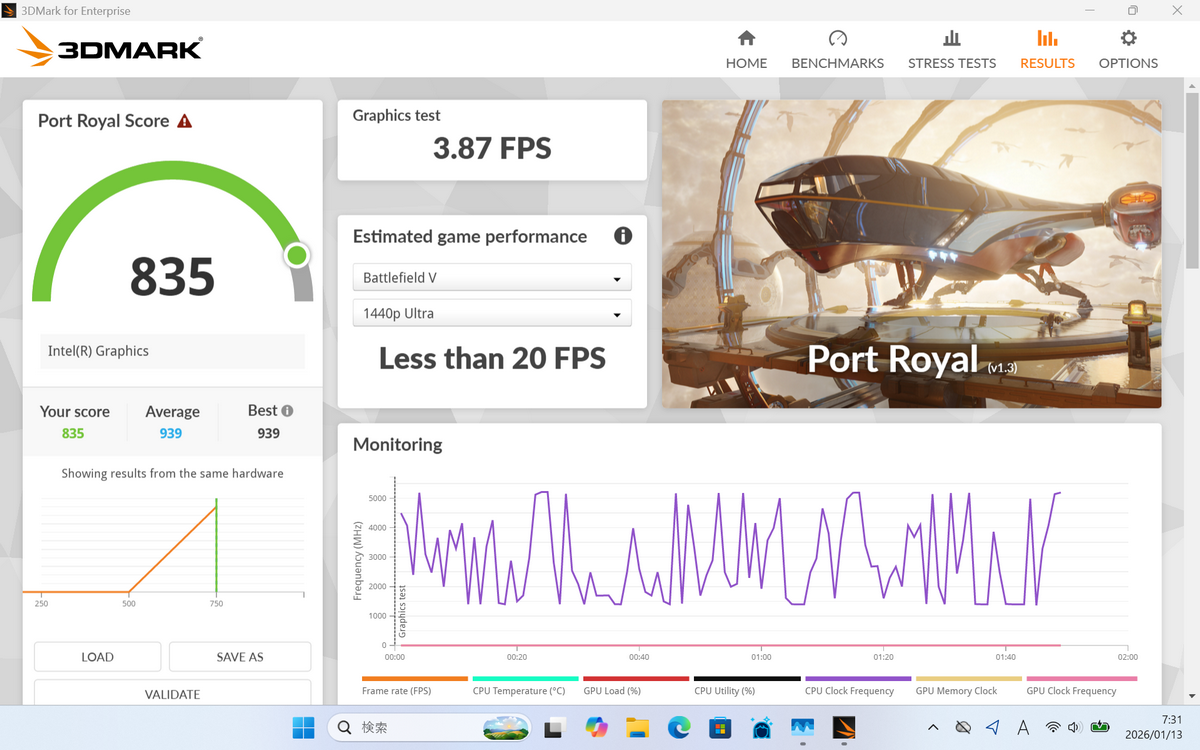Click the Estimated game performance info icon
This screenshot has height=750, width=1200.
(623, 236)
